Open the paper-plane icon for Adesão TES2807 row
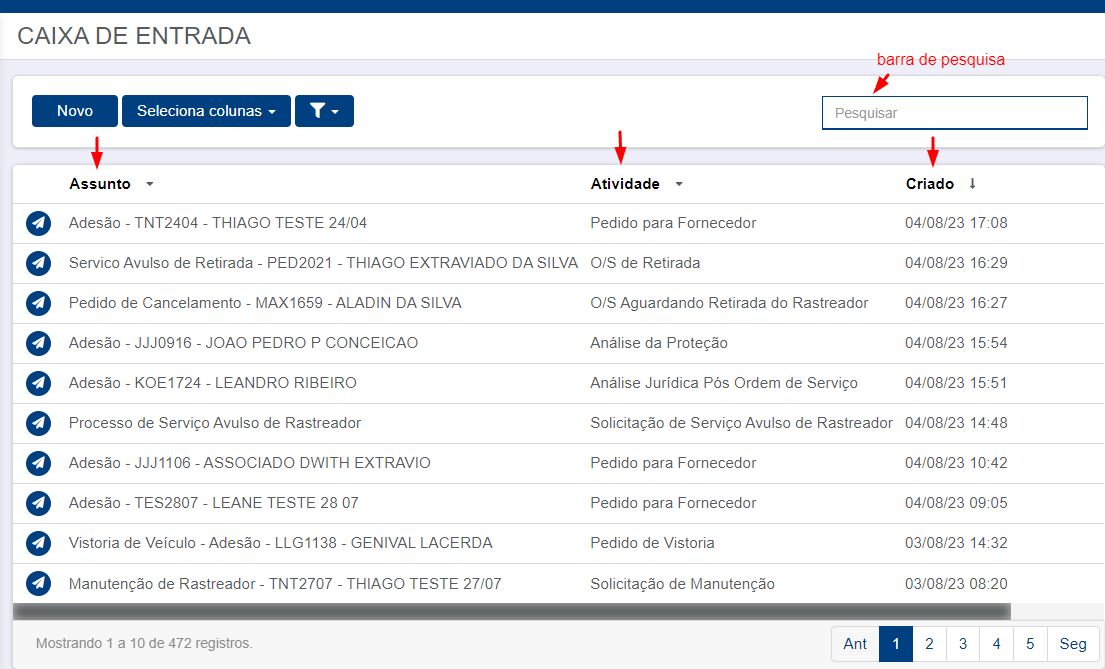This screenshot has height=669, width=1105. (39, 503)
